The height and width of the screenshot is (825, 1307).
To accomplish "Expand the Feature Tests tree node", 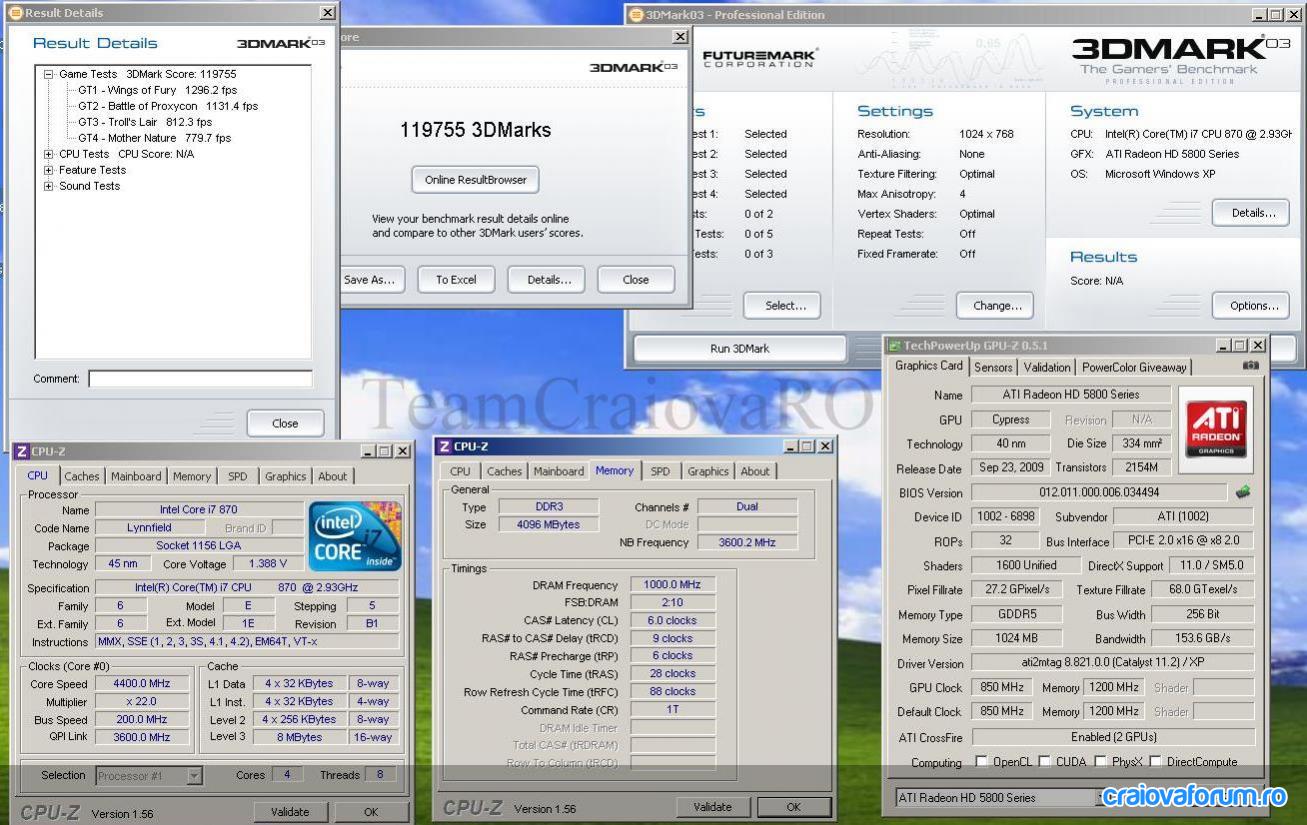I will coord(48,170).
